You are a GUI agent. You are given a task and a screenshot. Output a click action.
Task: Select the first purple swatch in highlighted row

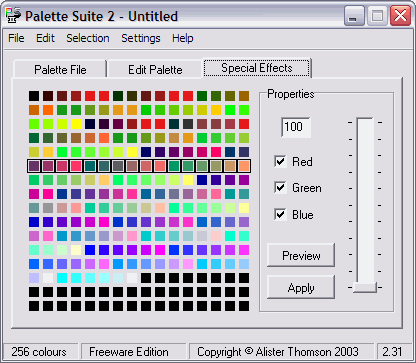pos(34,166)
